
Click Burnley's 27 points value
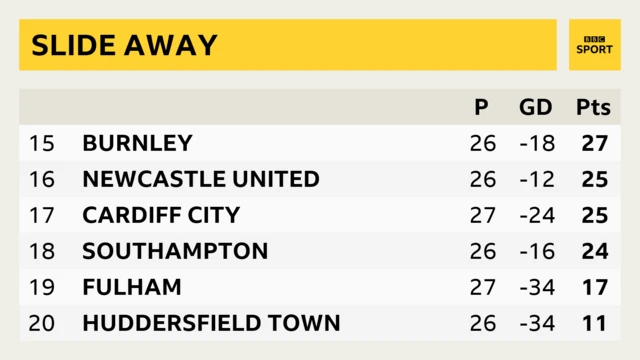595,143
